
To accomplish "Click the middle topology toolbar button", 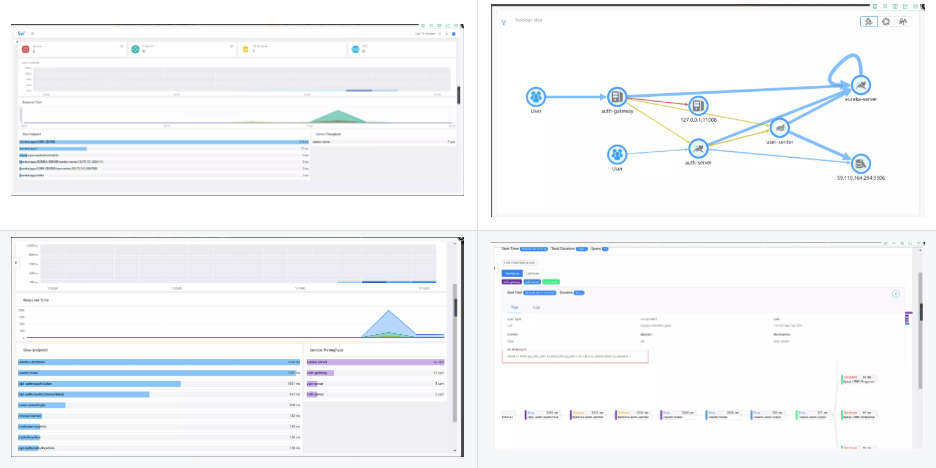I will pyautogui.click(x=886, y=21).
